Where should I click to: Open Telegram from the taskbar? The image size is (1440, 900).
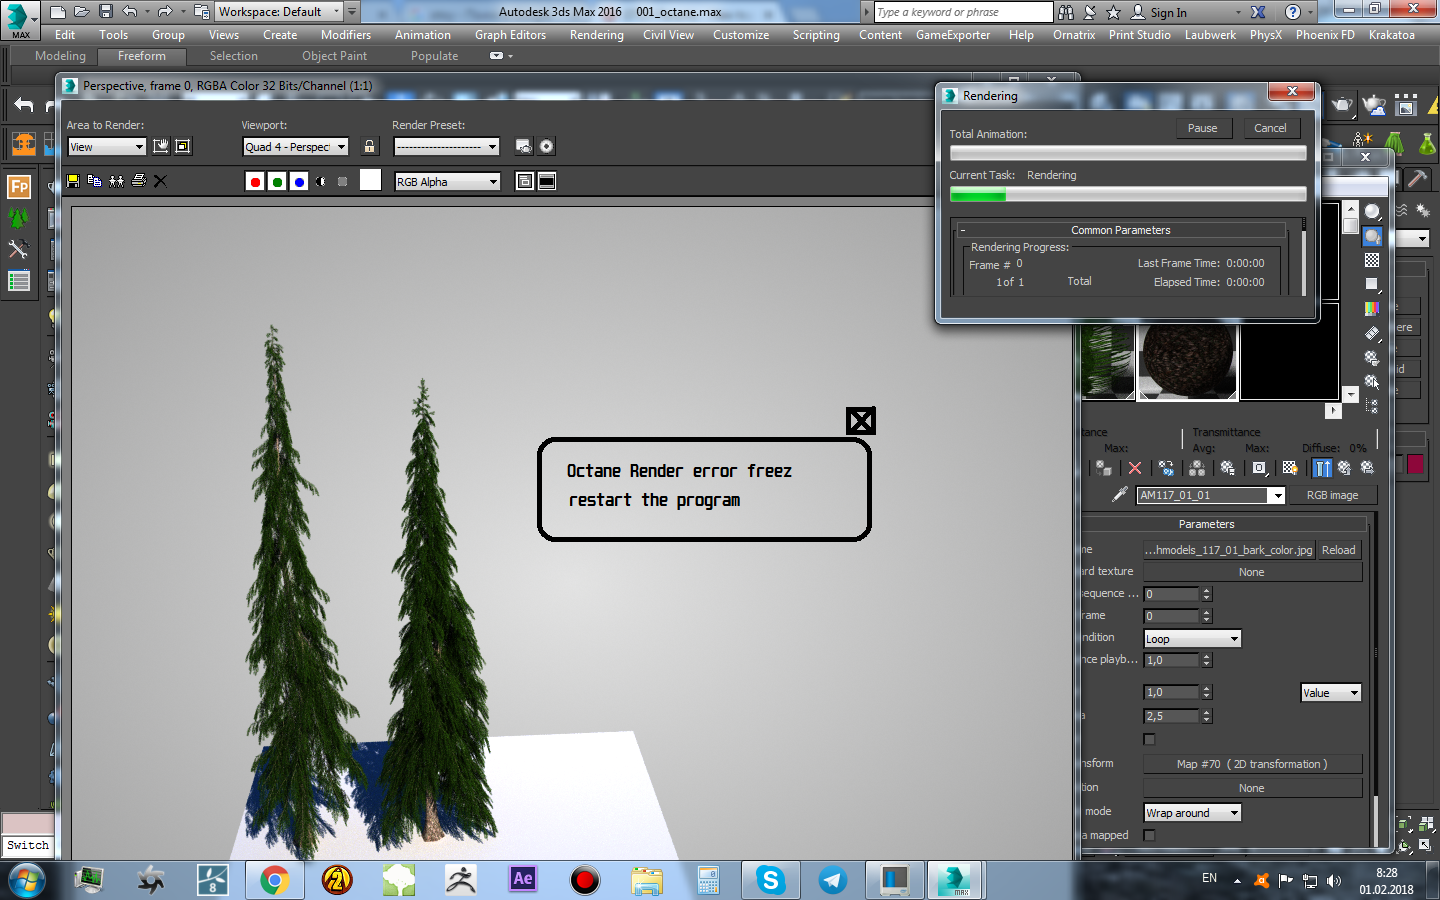(x=833, y=880)
